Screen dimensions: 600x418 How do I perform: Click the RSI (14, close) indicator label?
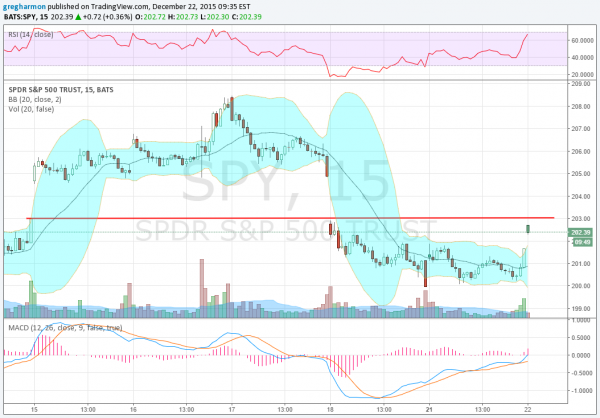click(x=31, y=34)
